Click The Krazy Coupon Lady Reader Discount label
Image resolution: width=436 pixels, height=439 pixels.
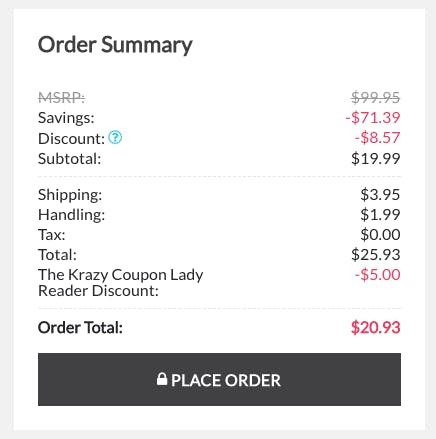pos(120,283)
